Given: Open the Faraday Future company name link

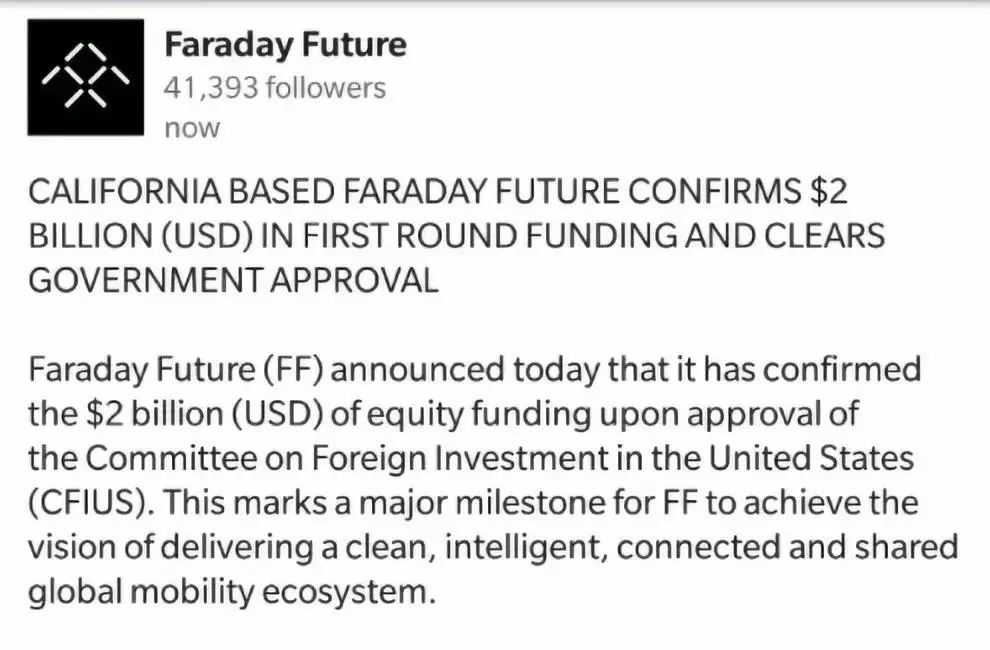Looking at the screenshot, I should click(285, 44).
